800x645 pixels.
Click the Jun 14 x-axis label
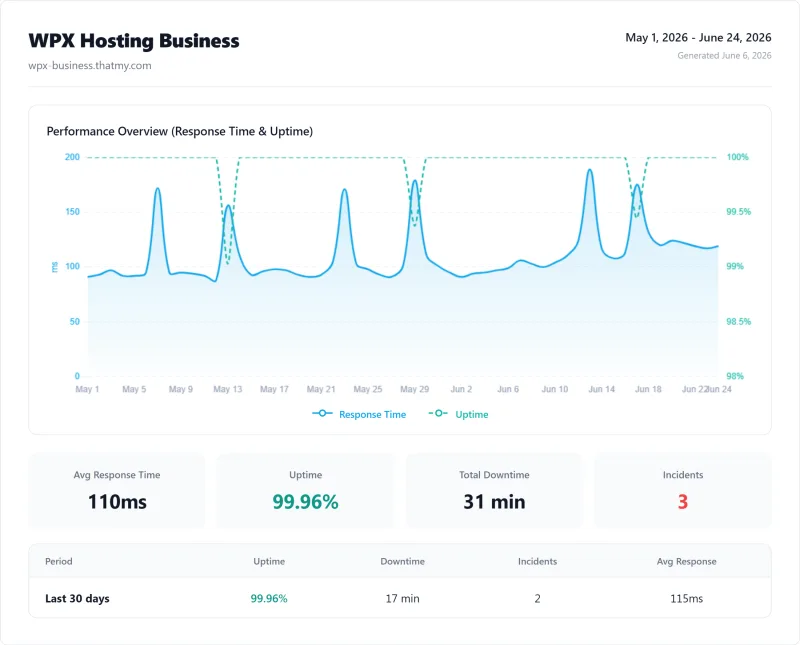pos(602,389)
